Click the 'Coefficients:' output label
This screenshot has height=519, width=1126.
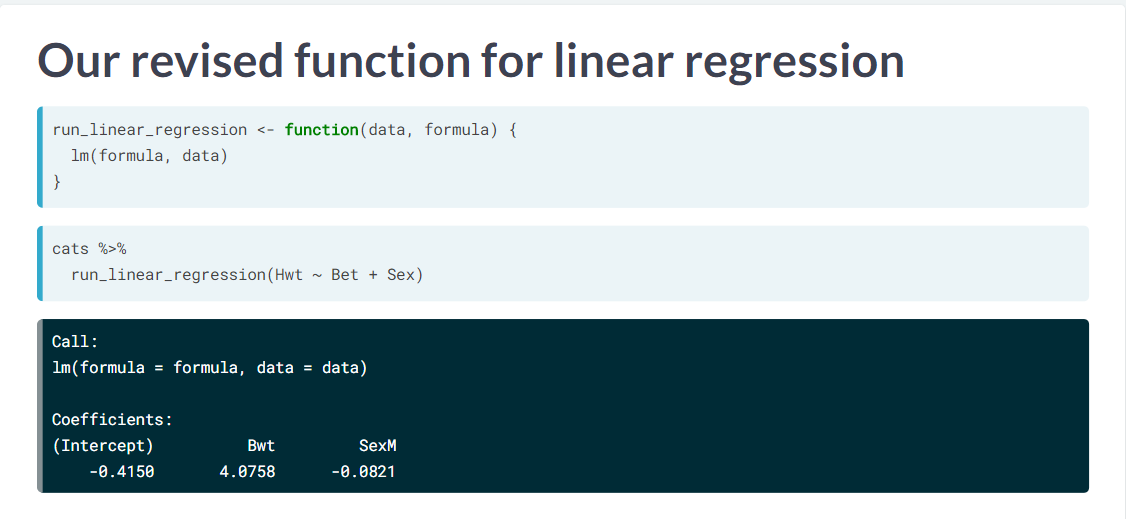[112, 420]
